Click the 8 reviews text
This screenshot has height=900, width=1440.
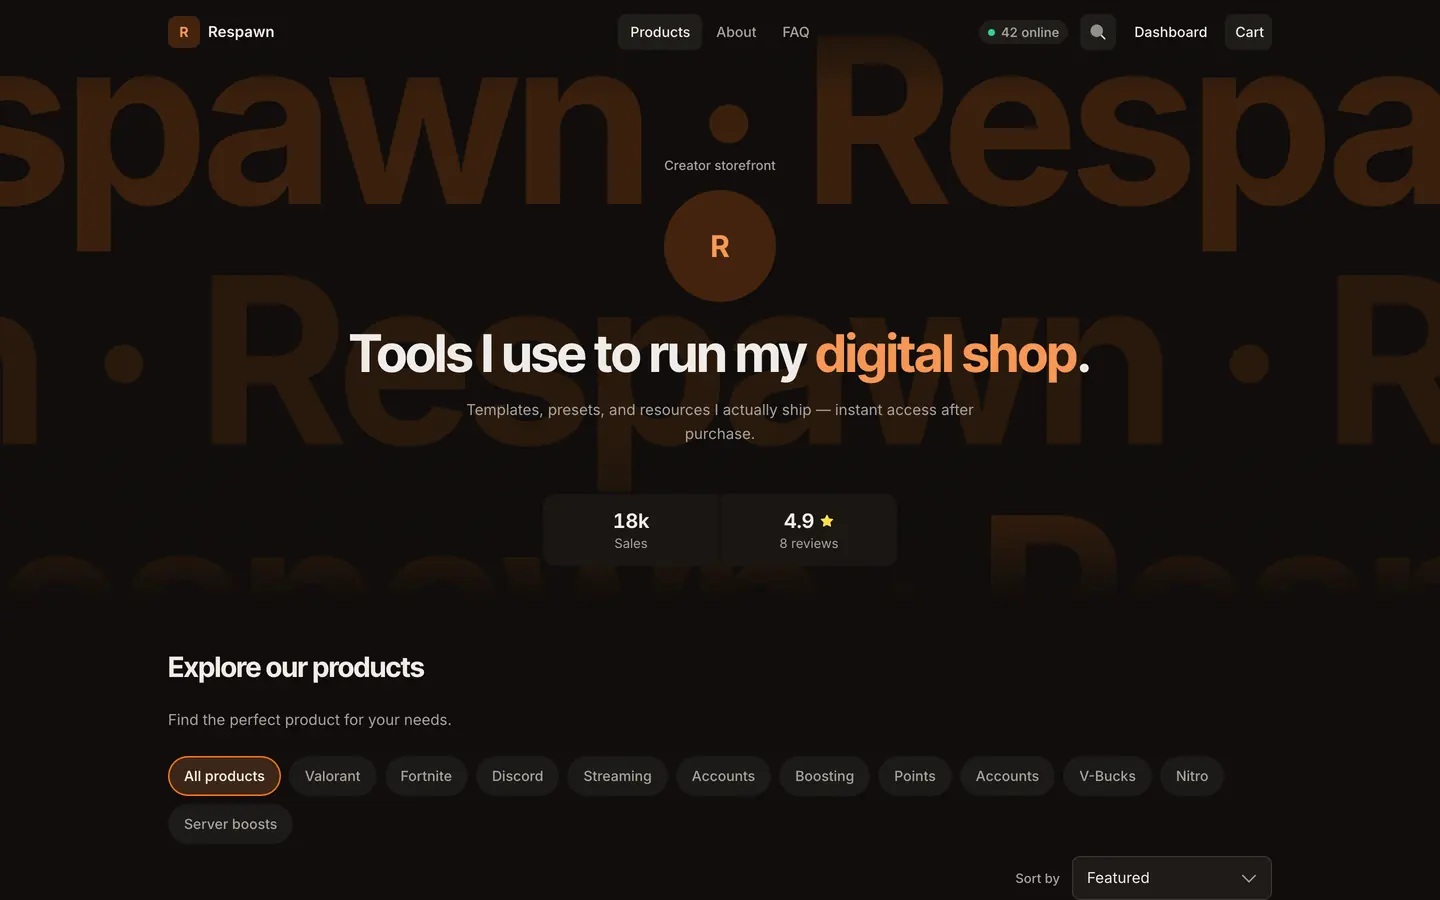[809, 544]
